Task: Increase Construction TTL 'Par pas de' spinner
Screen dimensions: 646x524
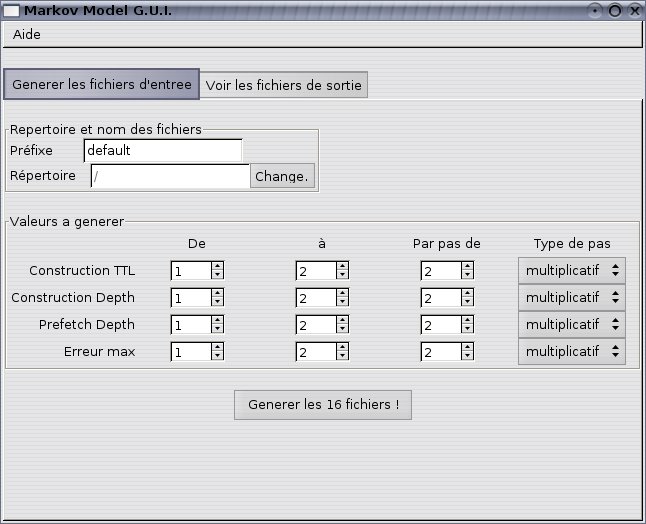Action: [x=467, y=266]
